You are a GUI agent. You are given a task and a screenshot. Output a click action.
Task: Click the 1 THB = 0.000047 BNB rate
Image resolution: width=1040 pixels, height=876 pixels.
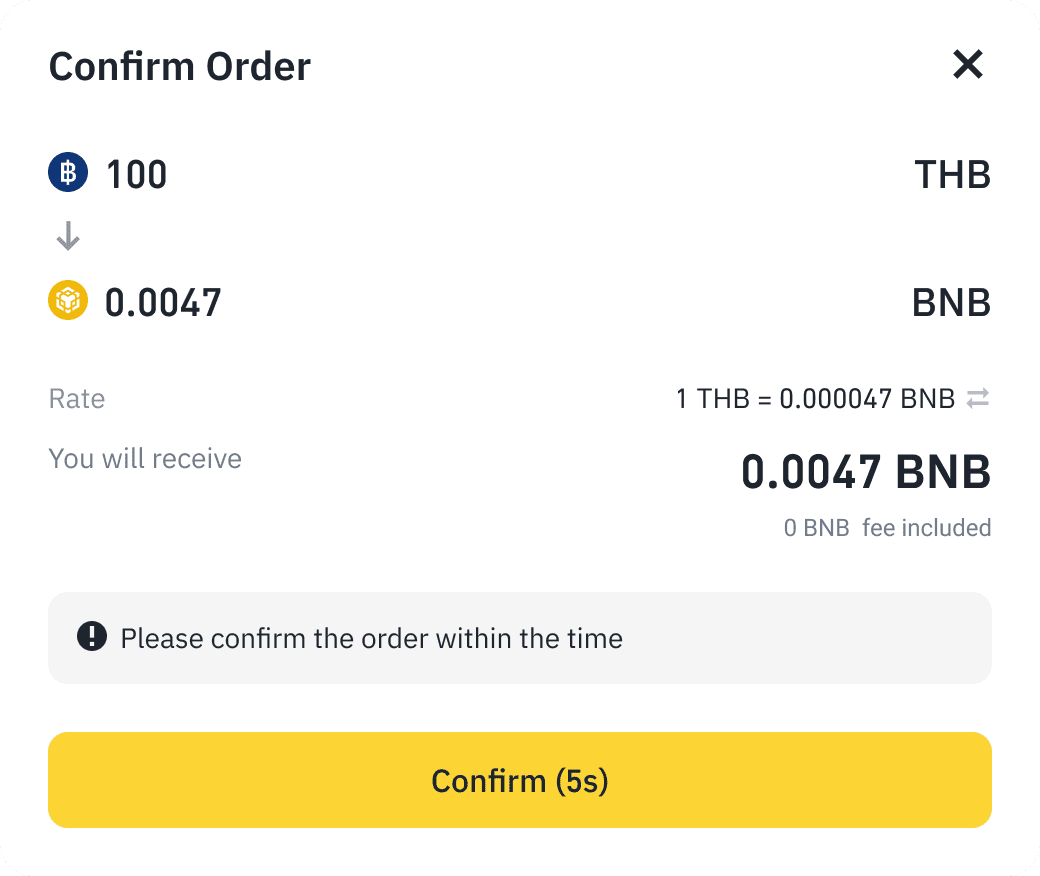pyautogui.click(x=815, y=399)
